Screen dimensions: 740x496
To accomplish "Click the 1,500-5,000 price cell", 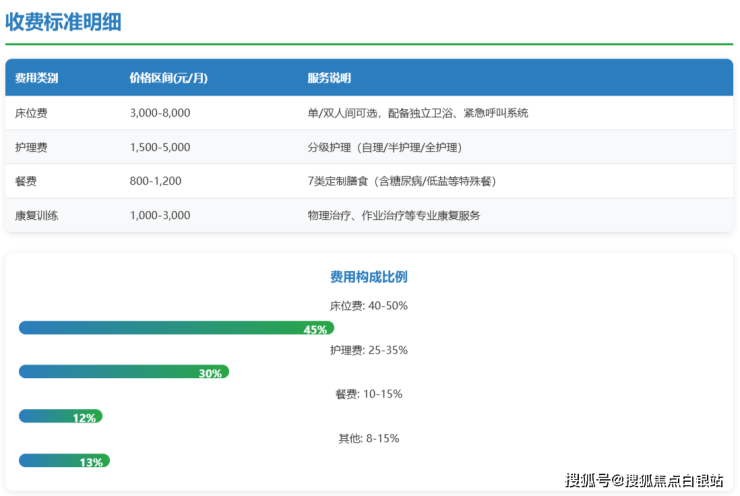I will click(x=159, y=147).
